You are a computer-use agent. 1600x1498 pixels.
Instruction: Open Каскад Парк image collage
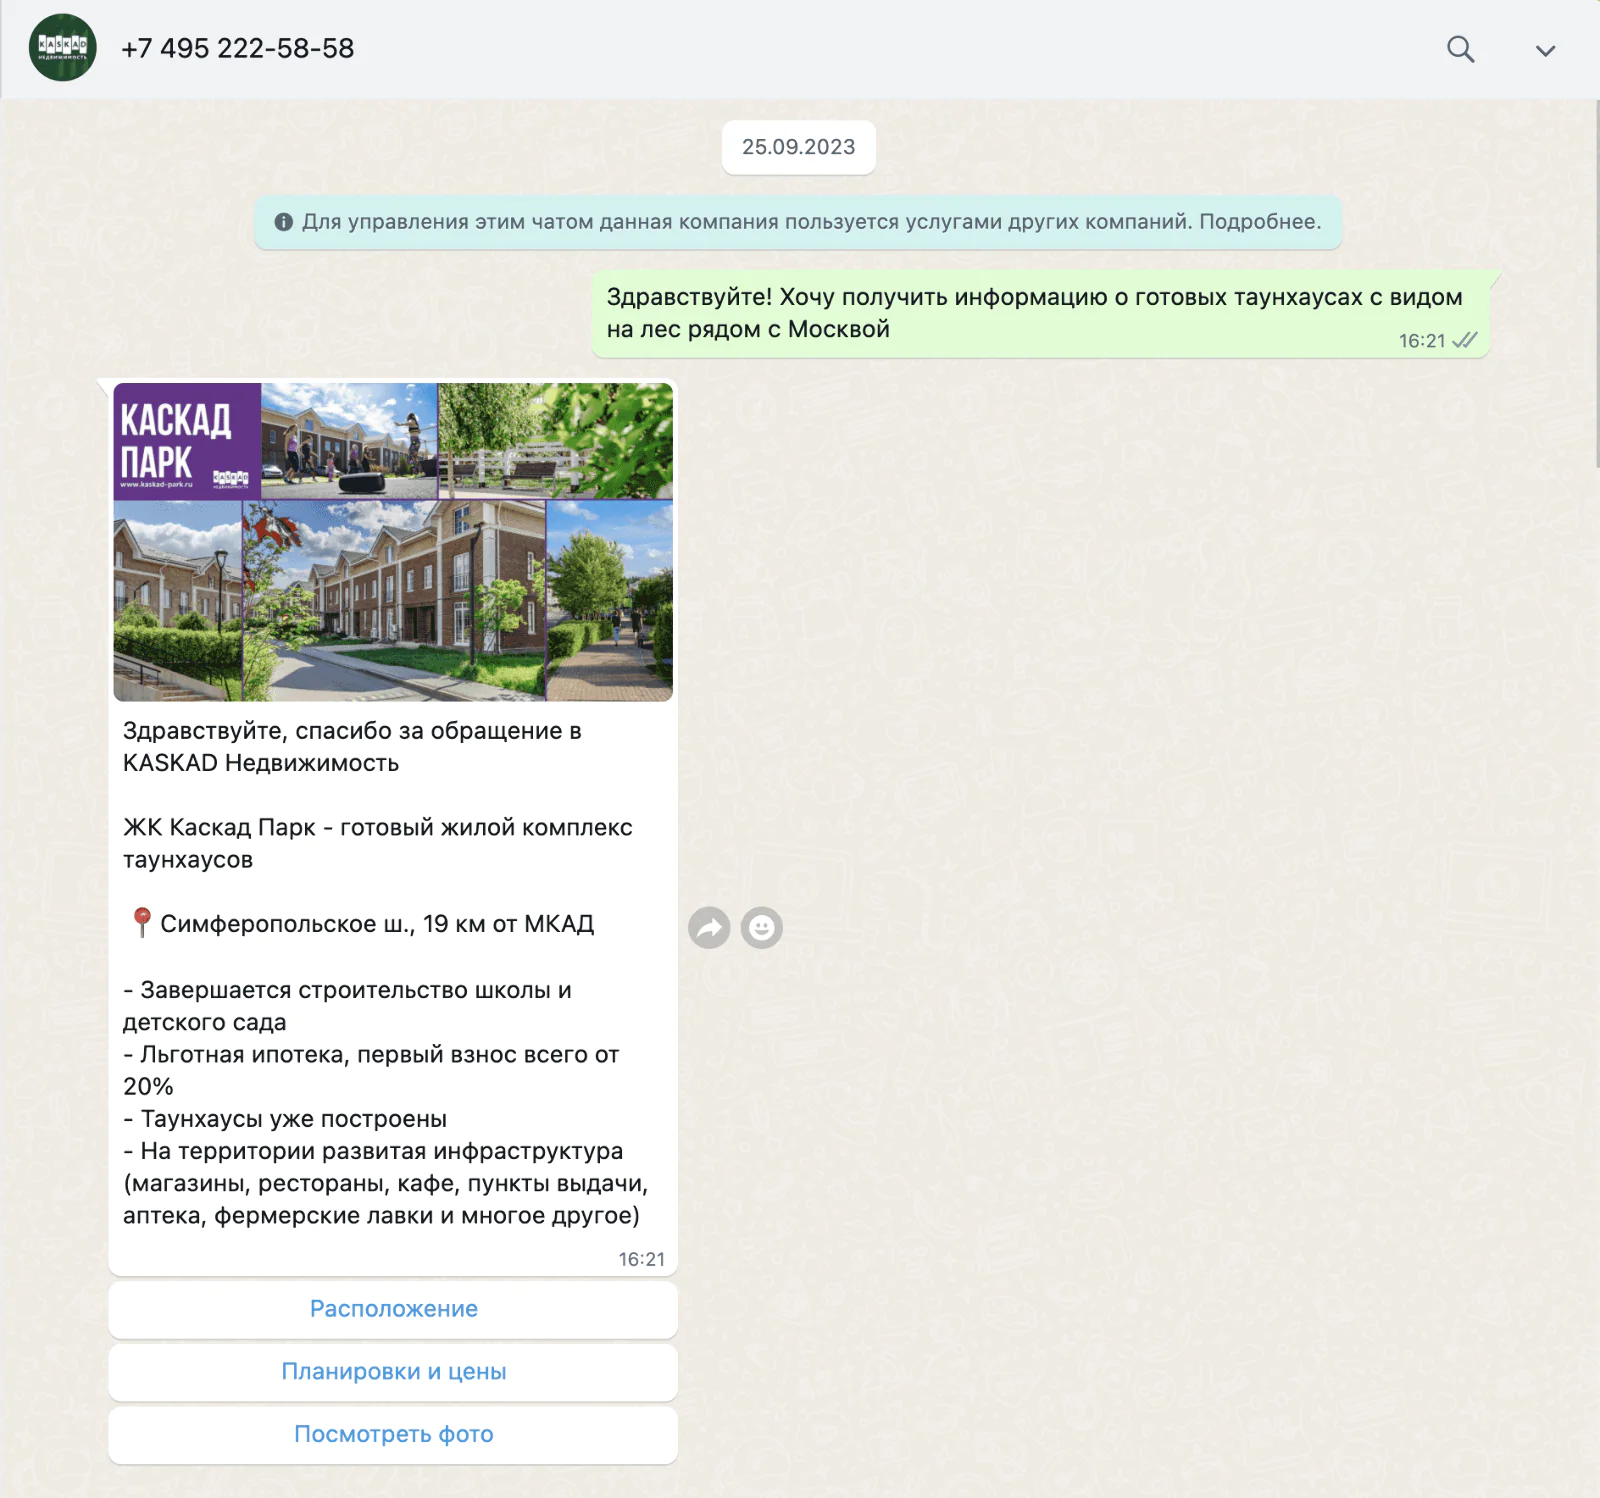click(393, 542)
